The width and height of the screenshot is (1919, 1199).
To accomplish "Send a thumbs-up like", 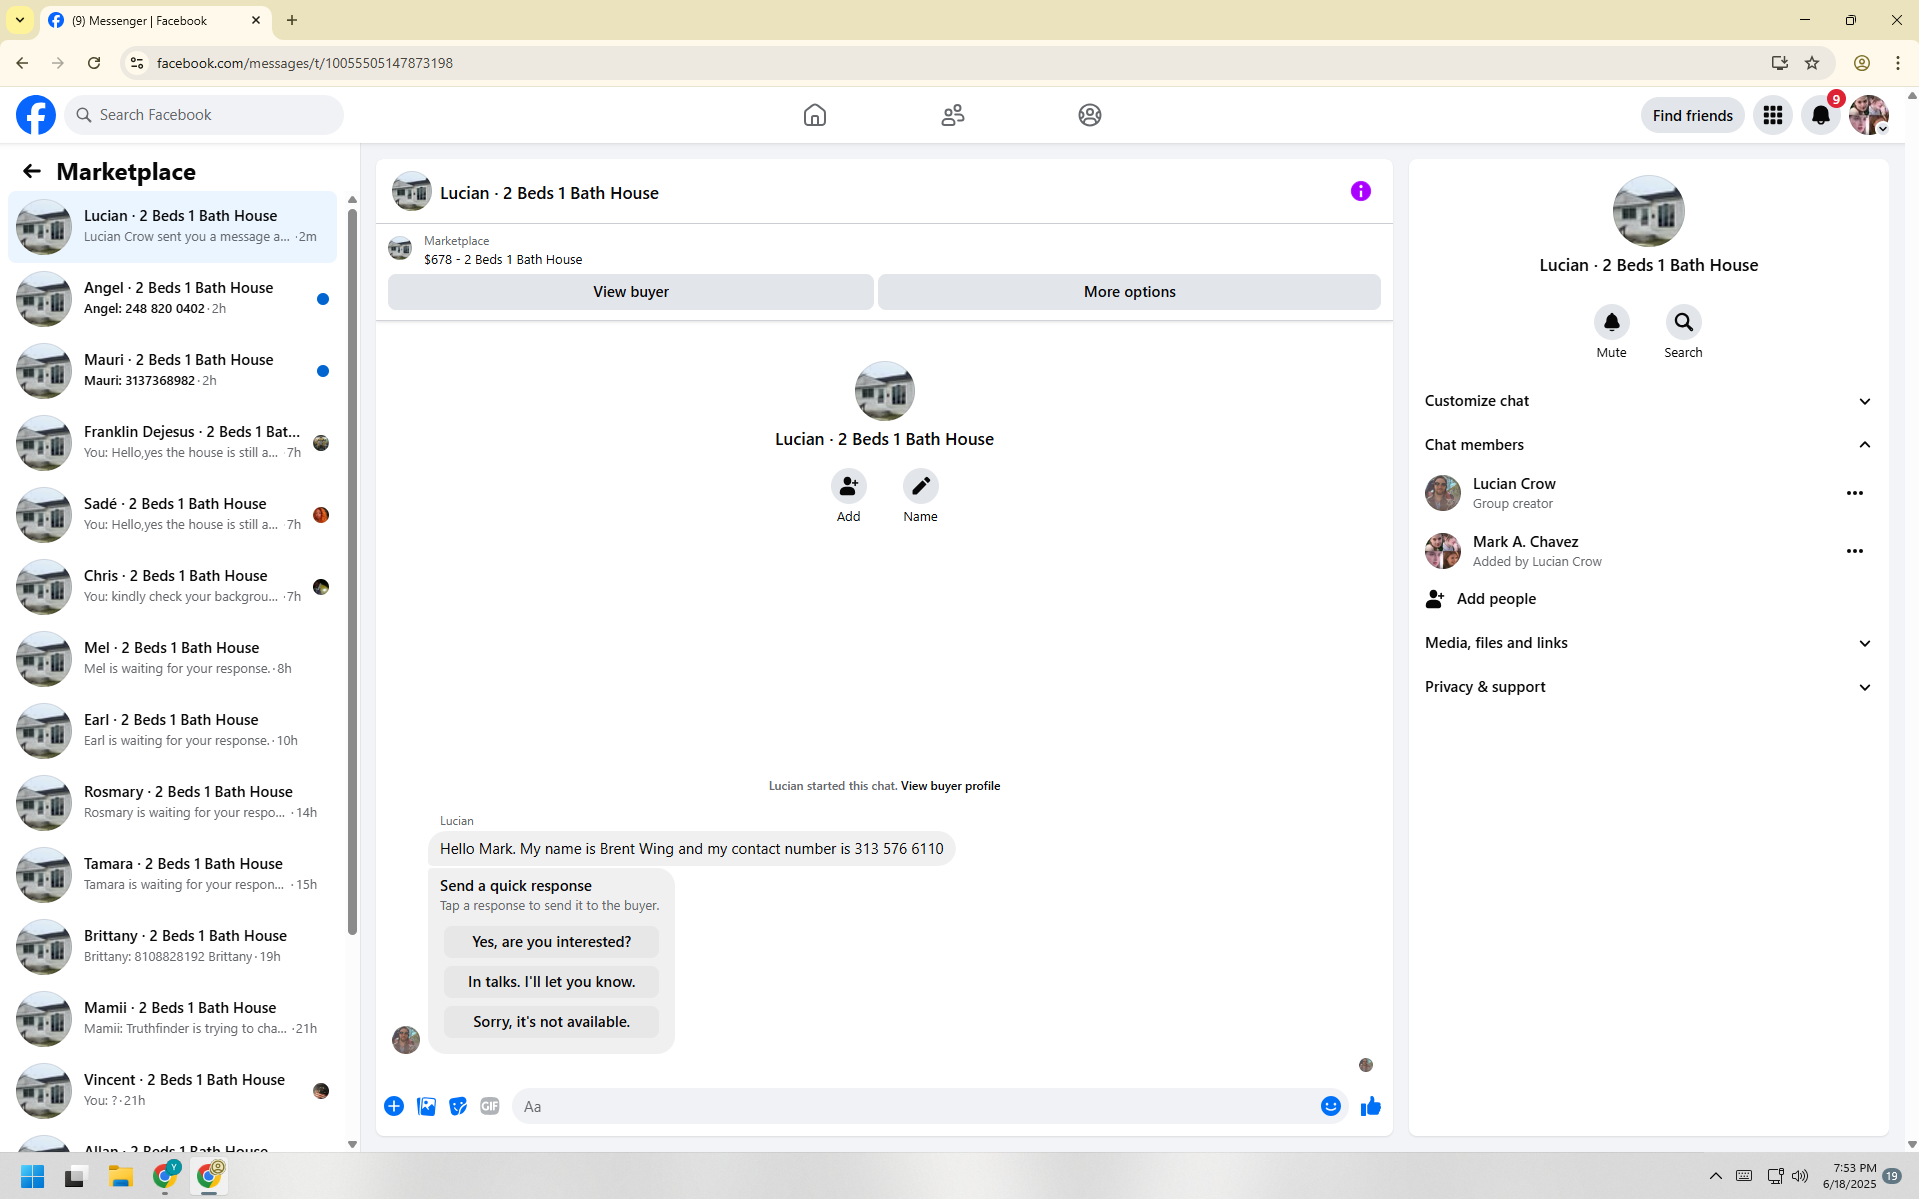I will (1371, 1106).
